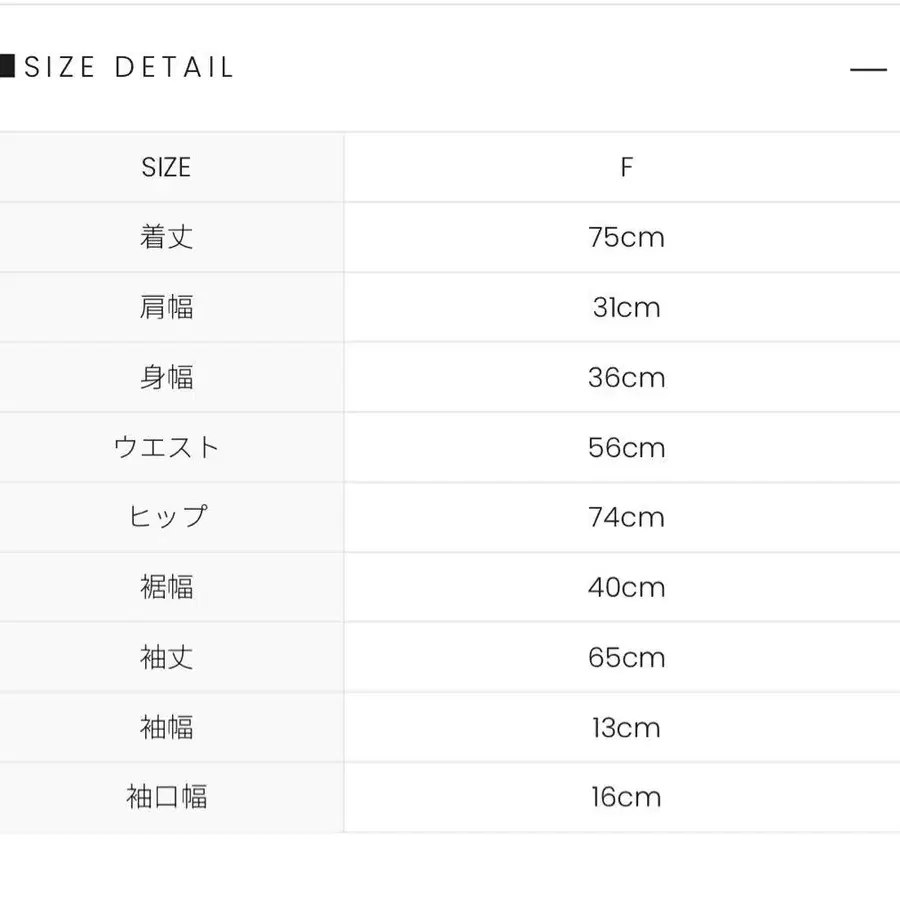The width and height of the screenshot is (900, 900).
Task: Click the 75cm value cell
Action: (626, 237)
